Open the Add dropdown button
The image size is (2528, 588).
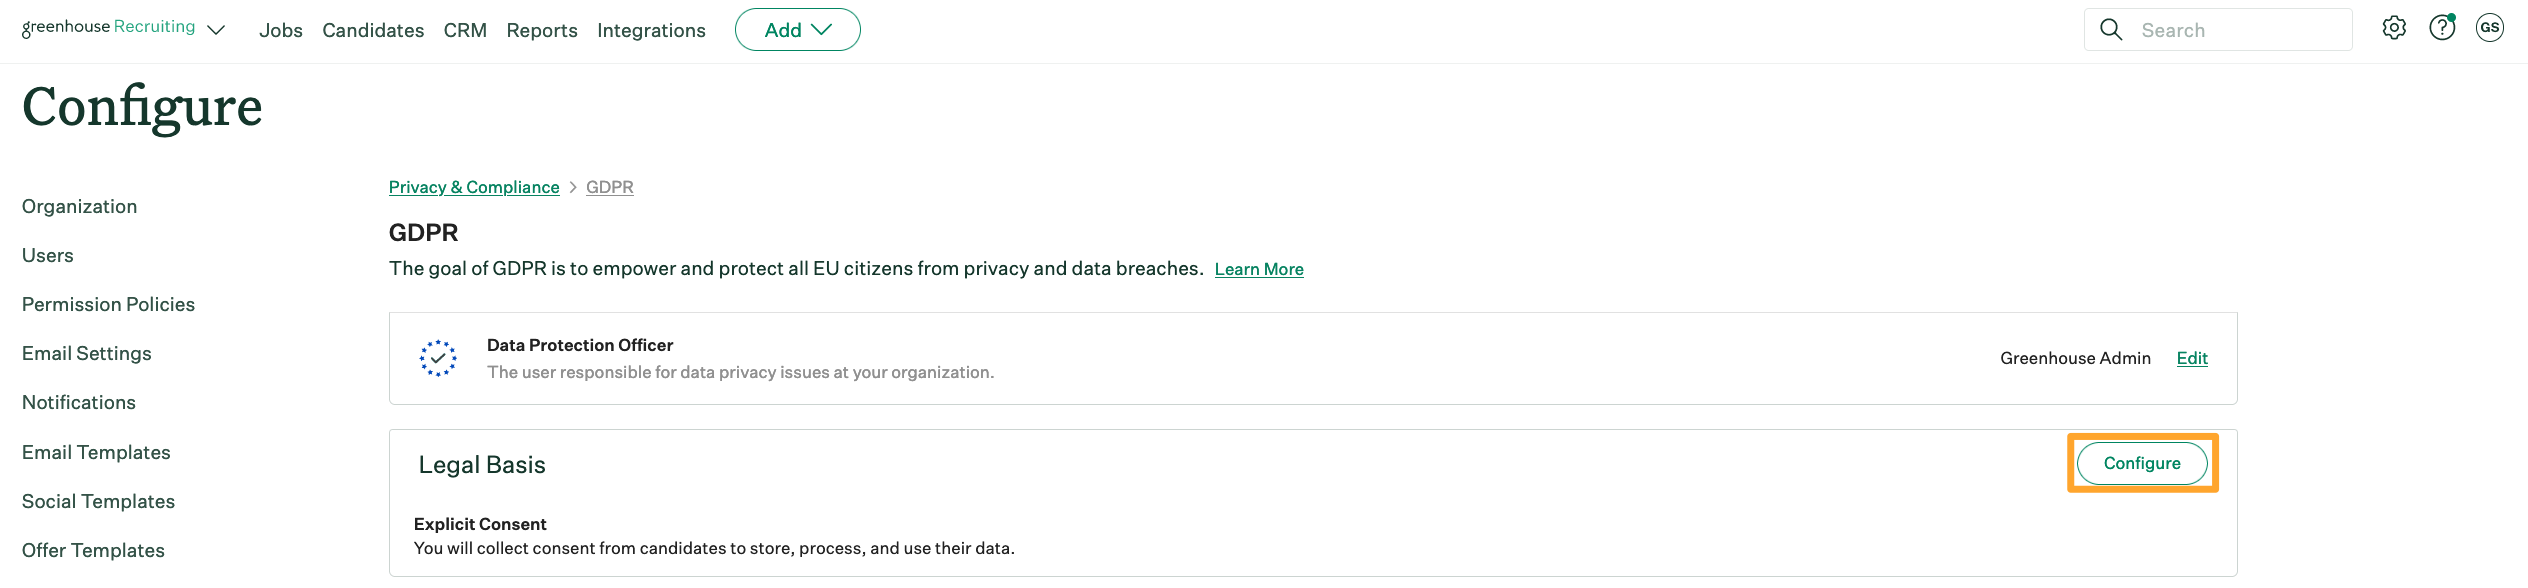(x=798, y=30)
